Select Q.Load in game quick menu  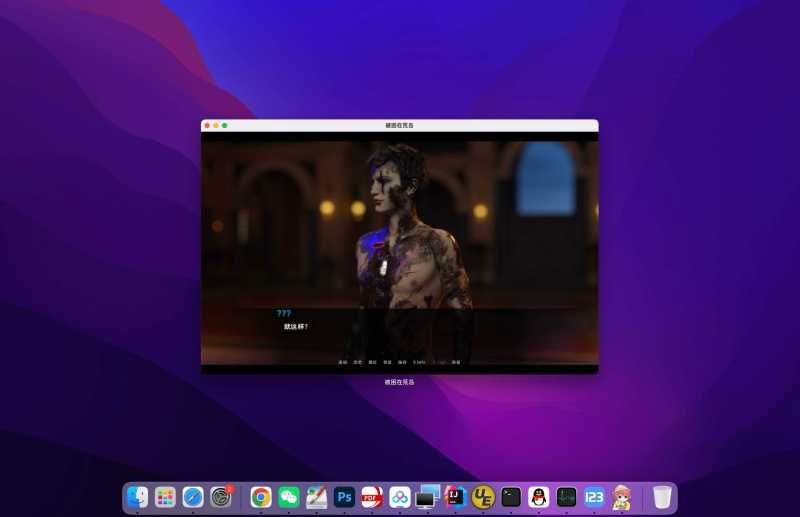pos(439,362)
